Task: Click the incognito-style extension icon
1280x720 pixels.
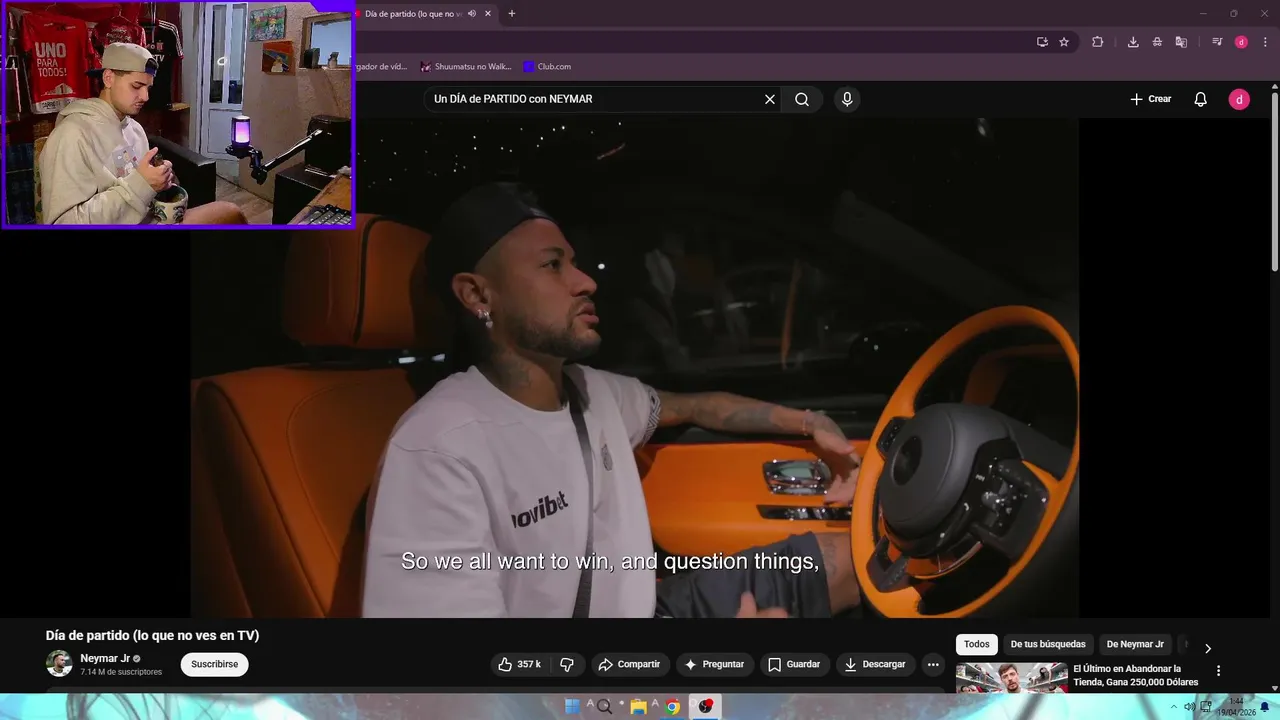Action: tap(1157, 42)
